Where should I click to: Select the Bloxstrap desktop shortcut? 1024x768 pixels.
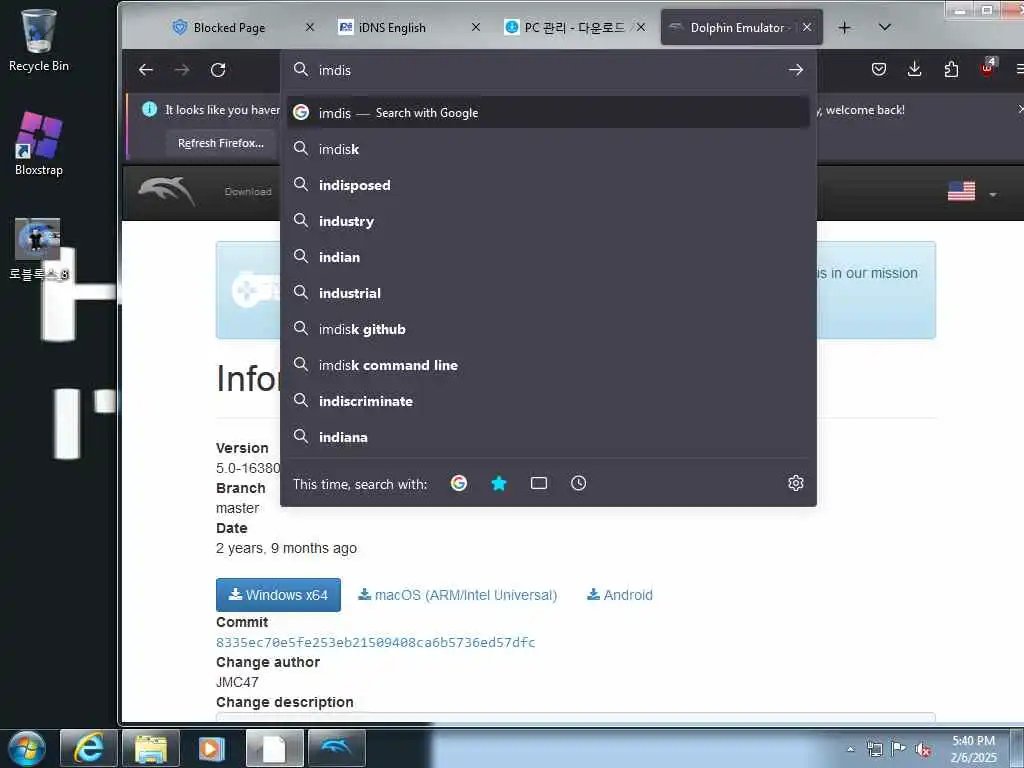[39, 144]
